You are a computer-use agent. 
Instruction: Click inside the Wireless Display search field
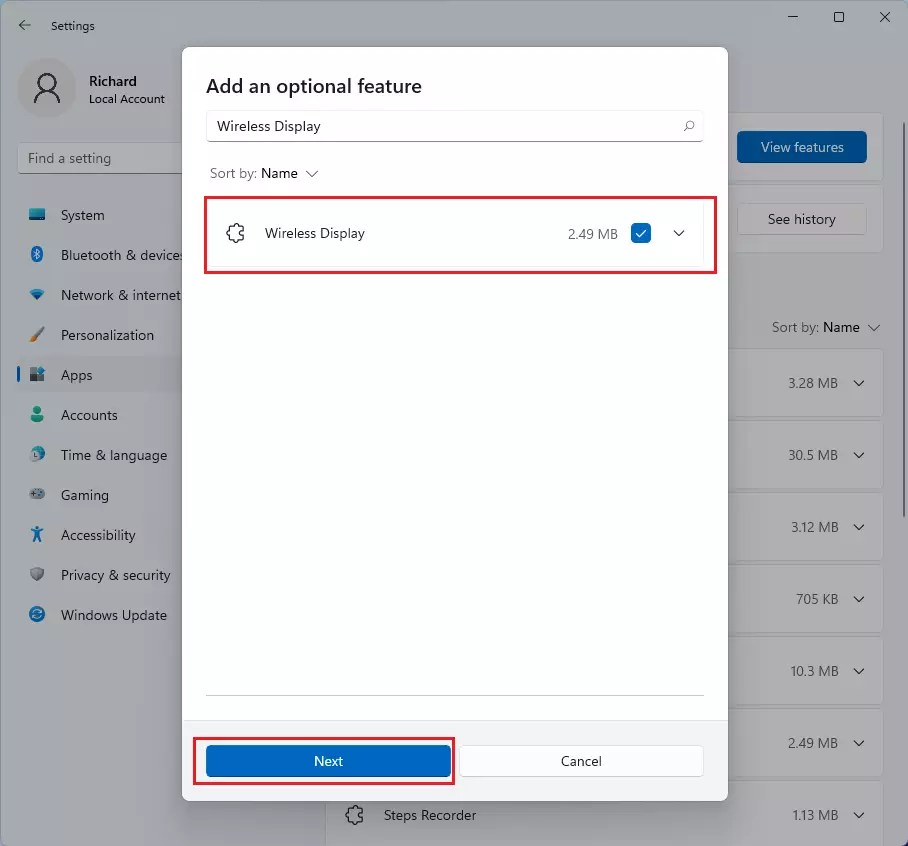click(440, 126)
